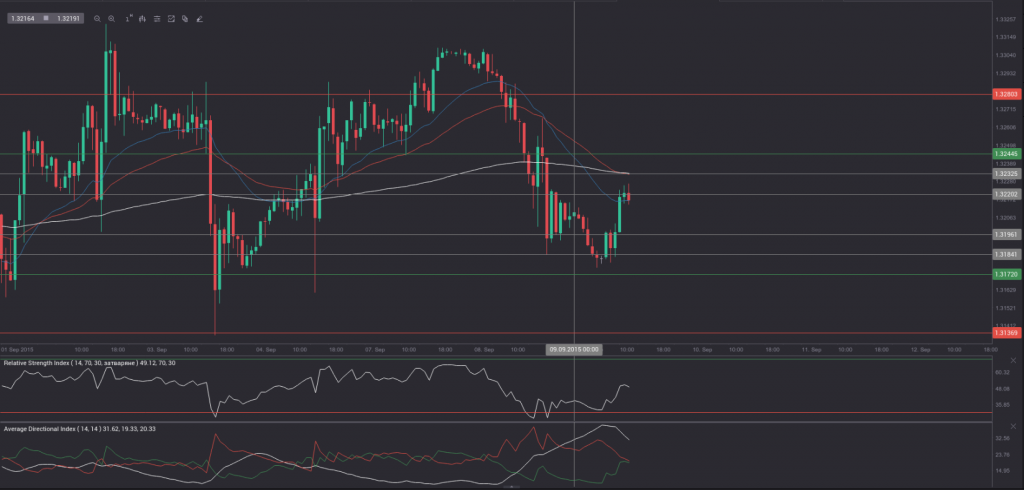Click the 01 Sep 2015 date on time axis
This screenshot has height=490, width=1024.
click(18, 350)
